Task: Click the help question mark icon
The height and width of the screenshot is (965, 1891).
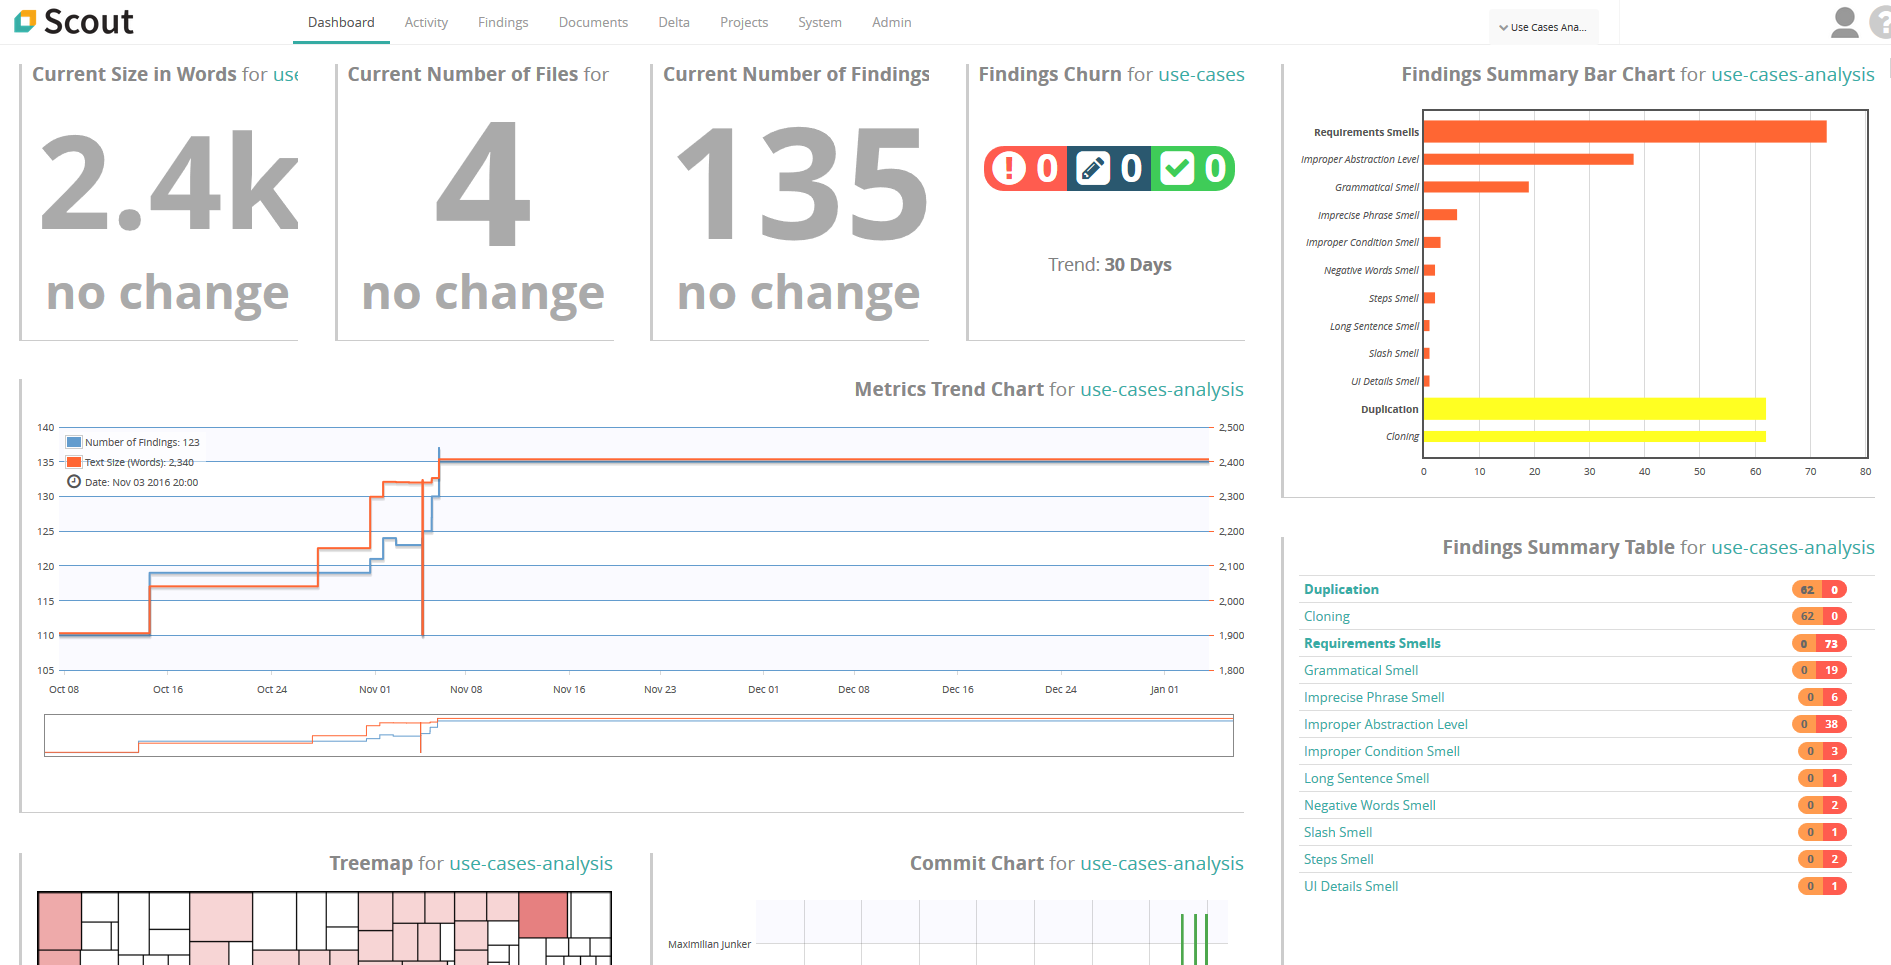Action: click(1882, 22)
